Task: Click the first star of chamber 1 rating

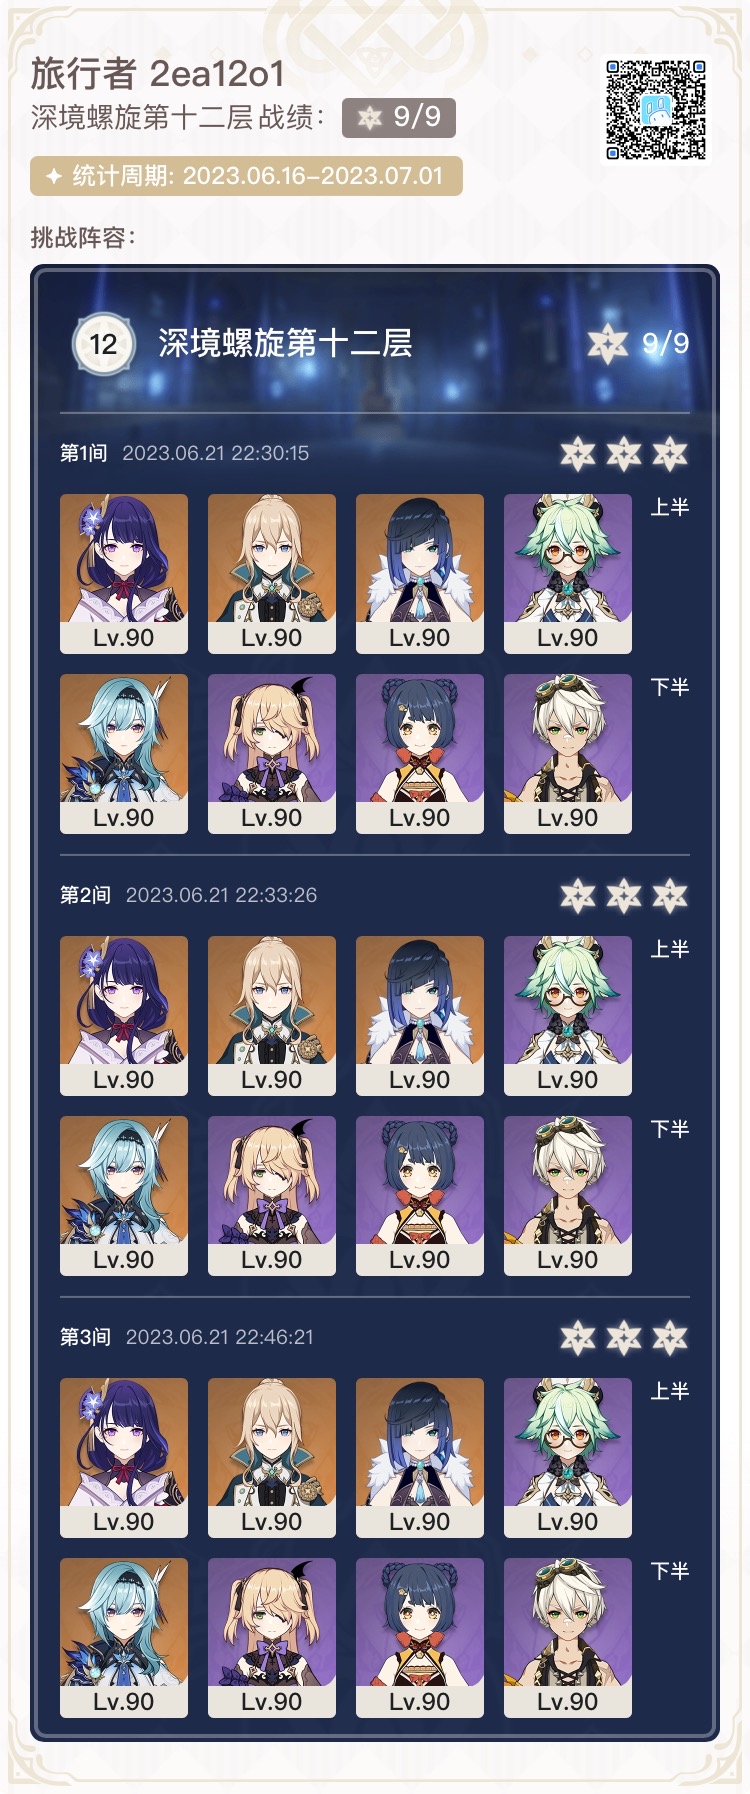Action: pyautogui.click(x=578, y=454)
